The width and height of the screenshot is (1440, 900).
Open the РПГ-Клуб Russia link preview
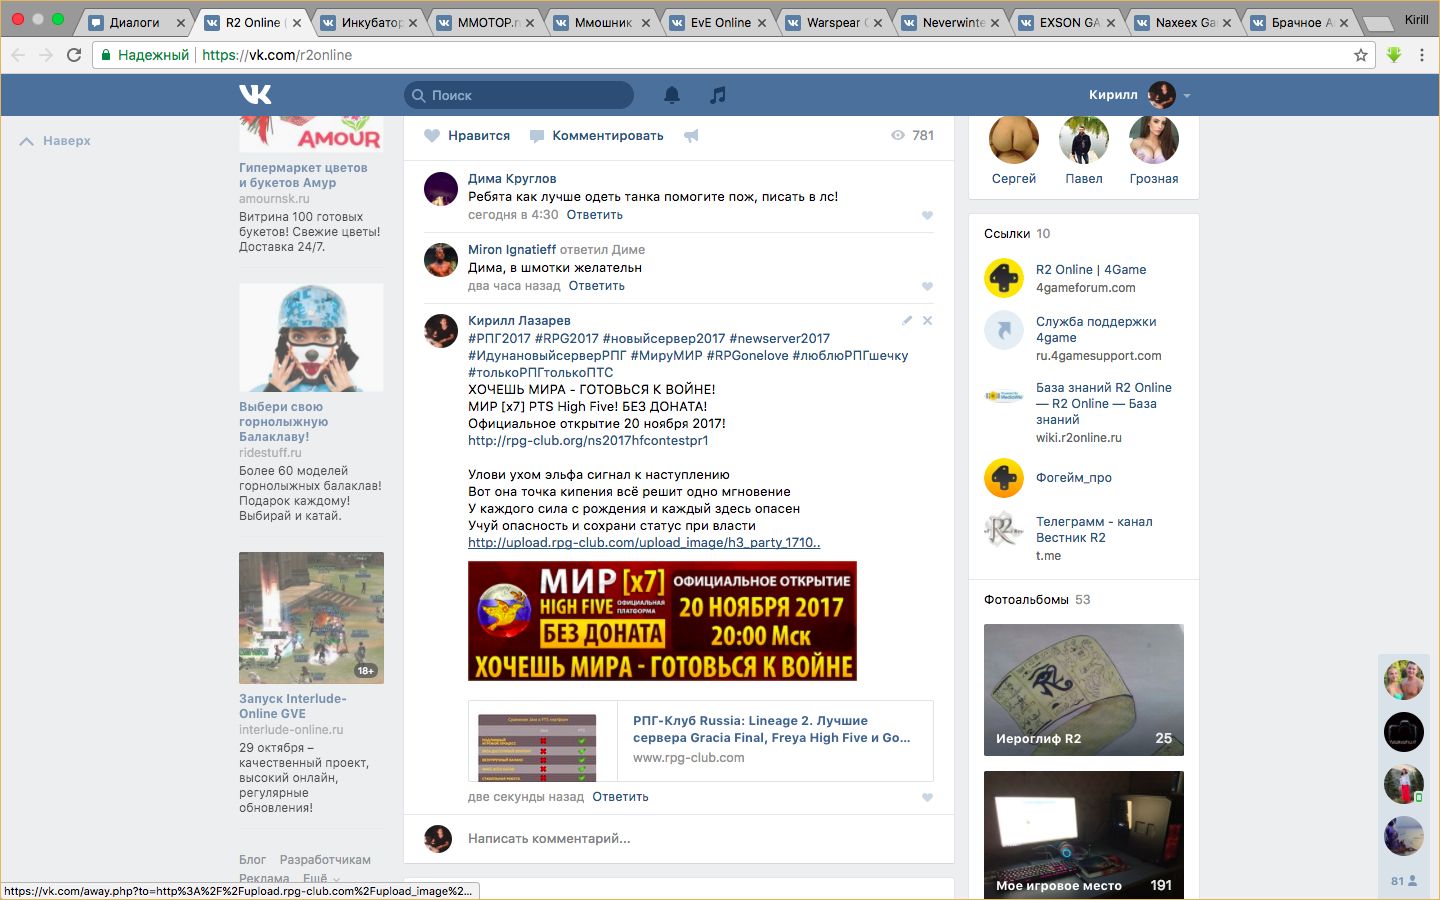click(x=700, y=741)
